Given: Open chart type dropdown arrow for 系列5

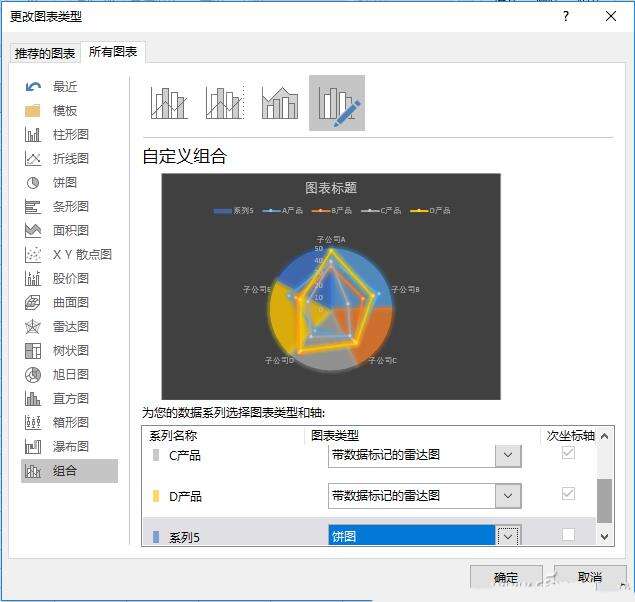Looking at the screenshot, I should tap(508, 536).
